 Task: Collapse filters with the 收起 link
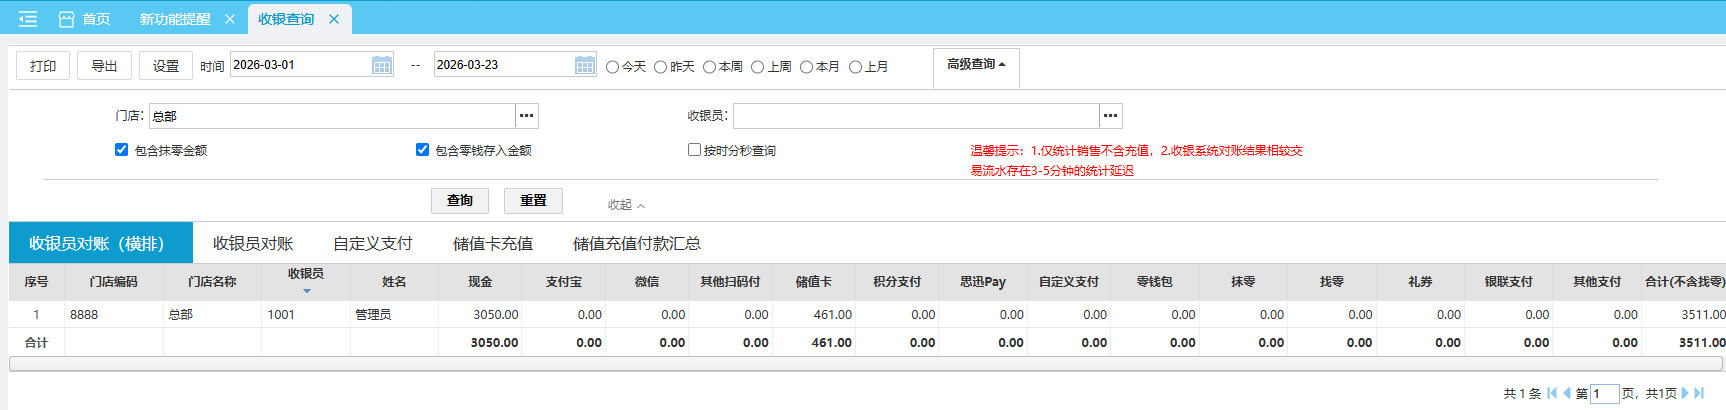tap(626, 205)
